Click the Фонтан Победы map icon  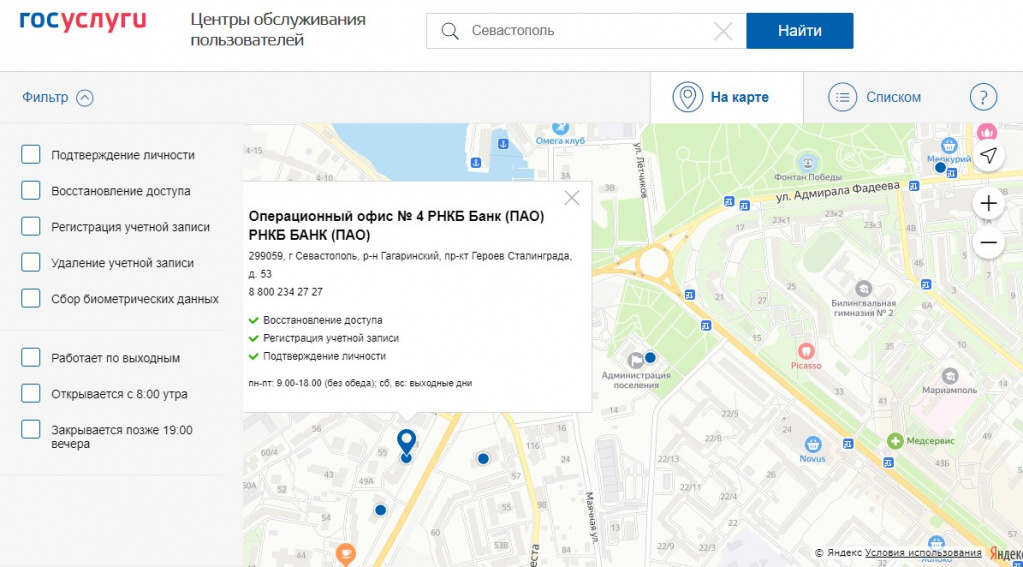point(808,162)
